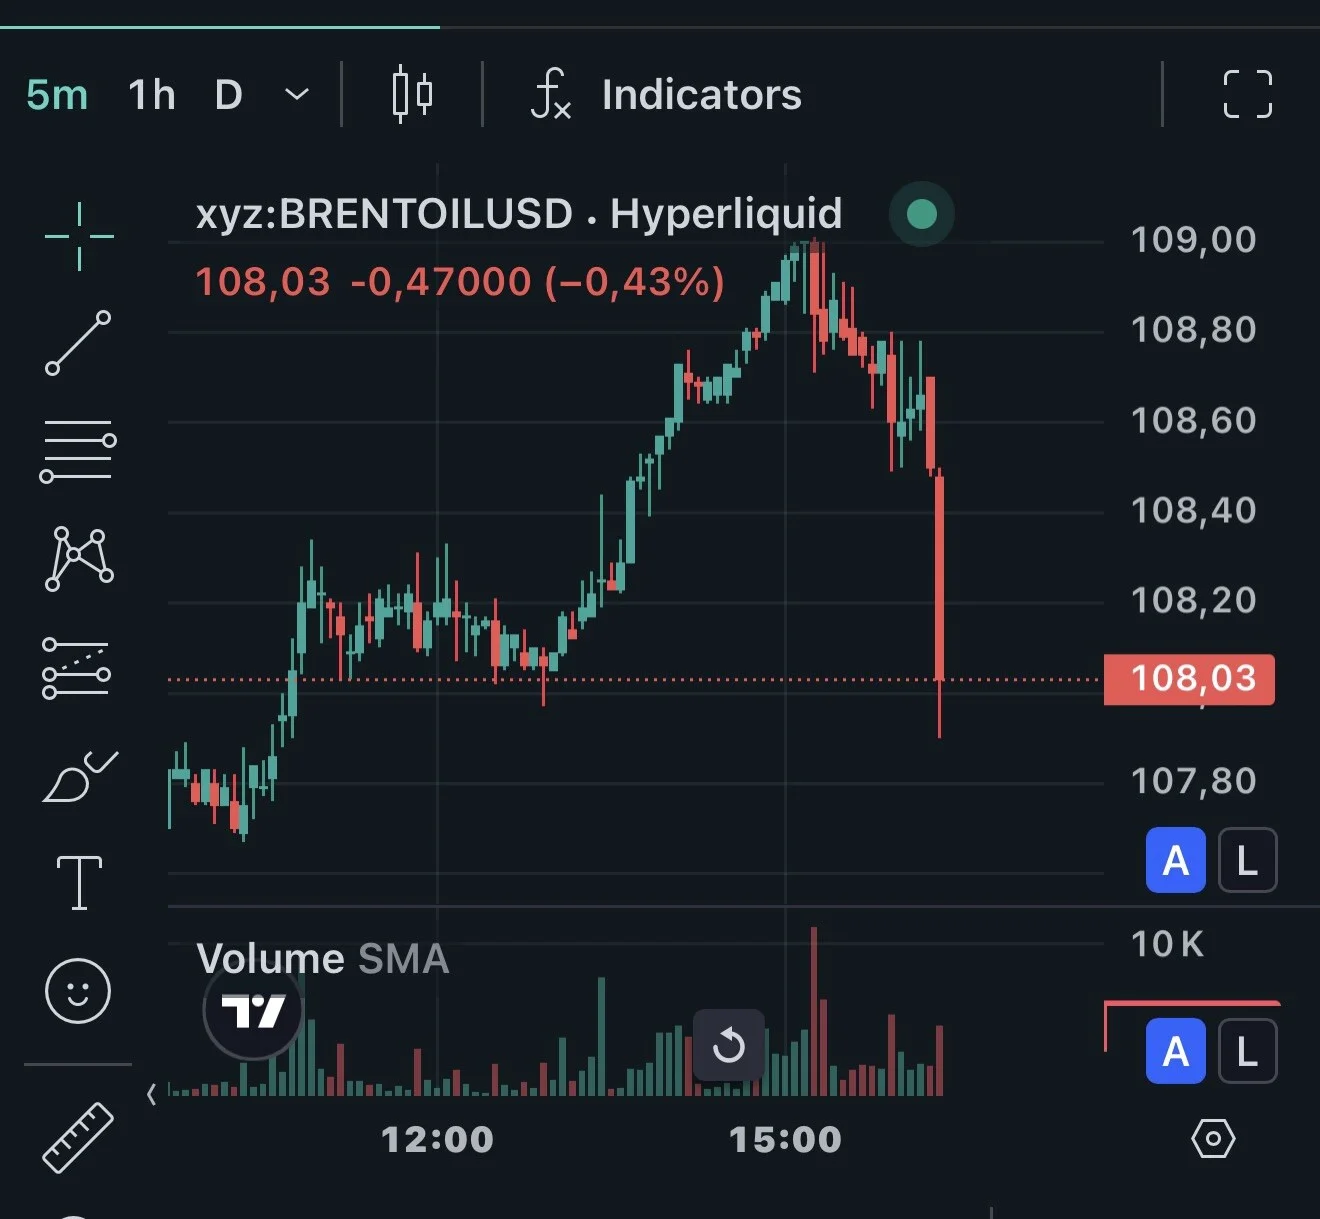Open chart settings hexagon gear icon

pyautogui.click(x=1213, y=1138)
